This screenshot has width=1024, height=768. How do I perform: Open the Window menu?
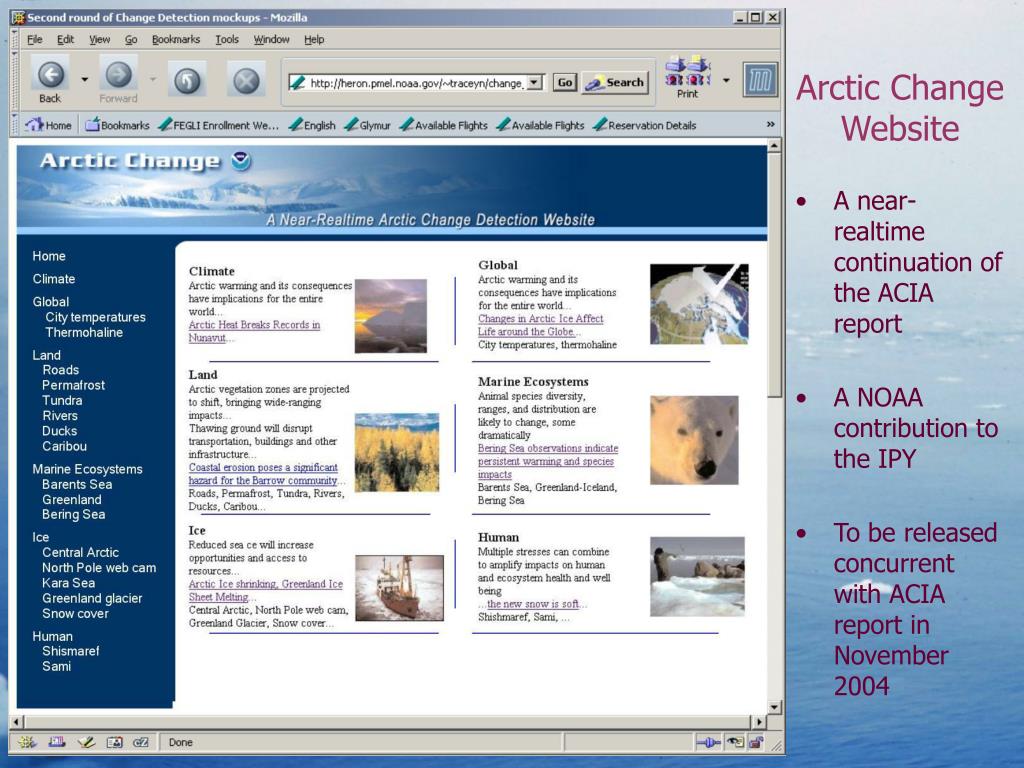272,39
